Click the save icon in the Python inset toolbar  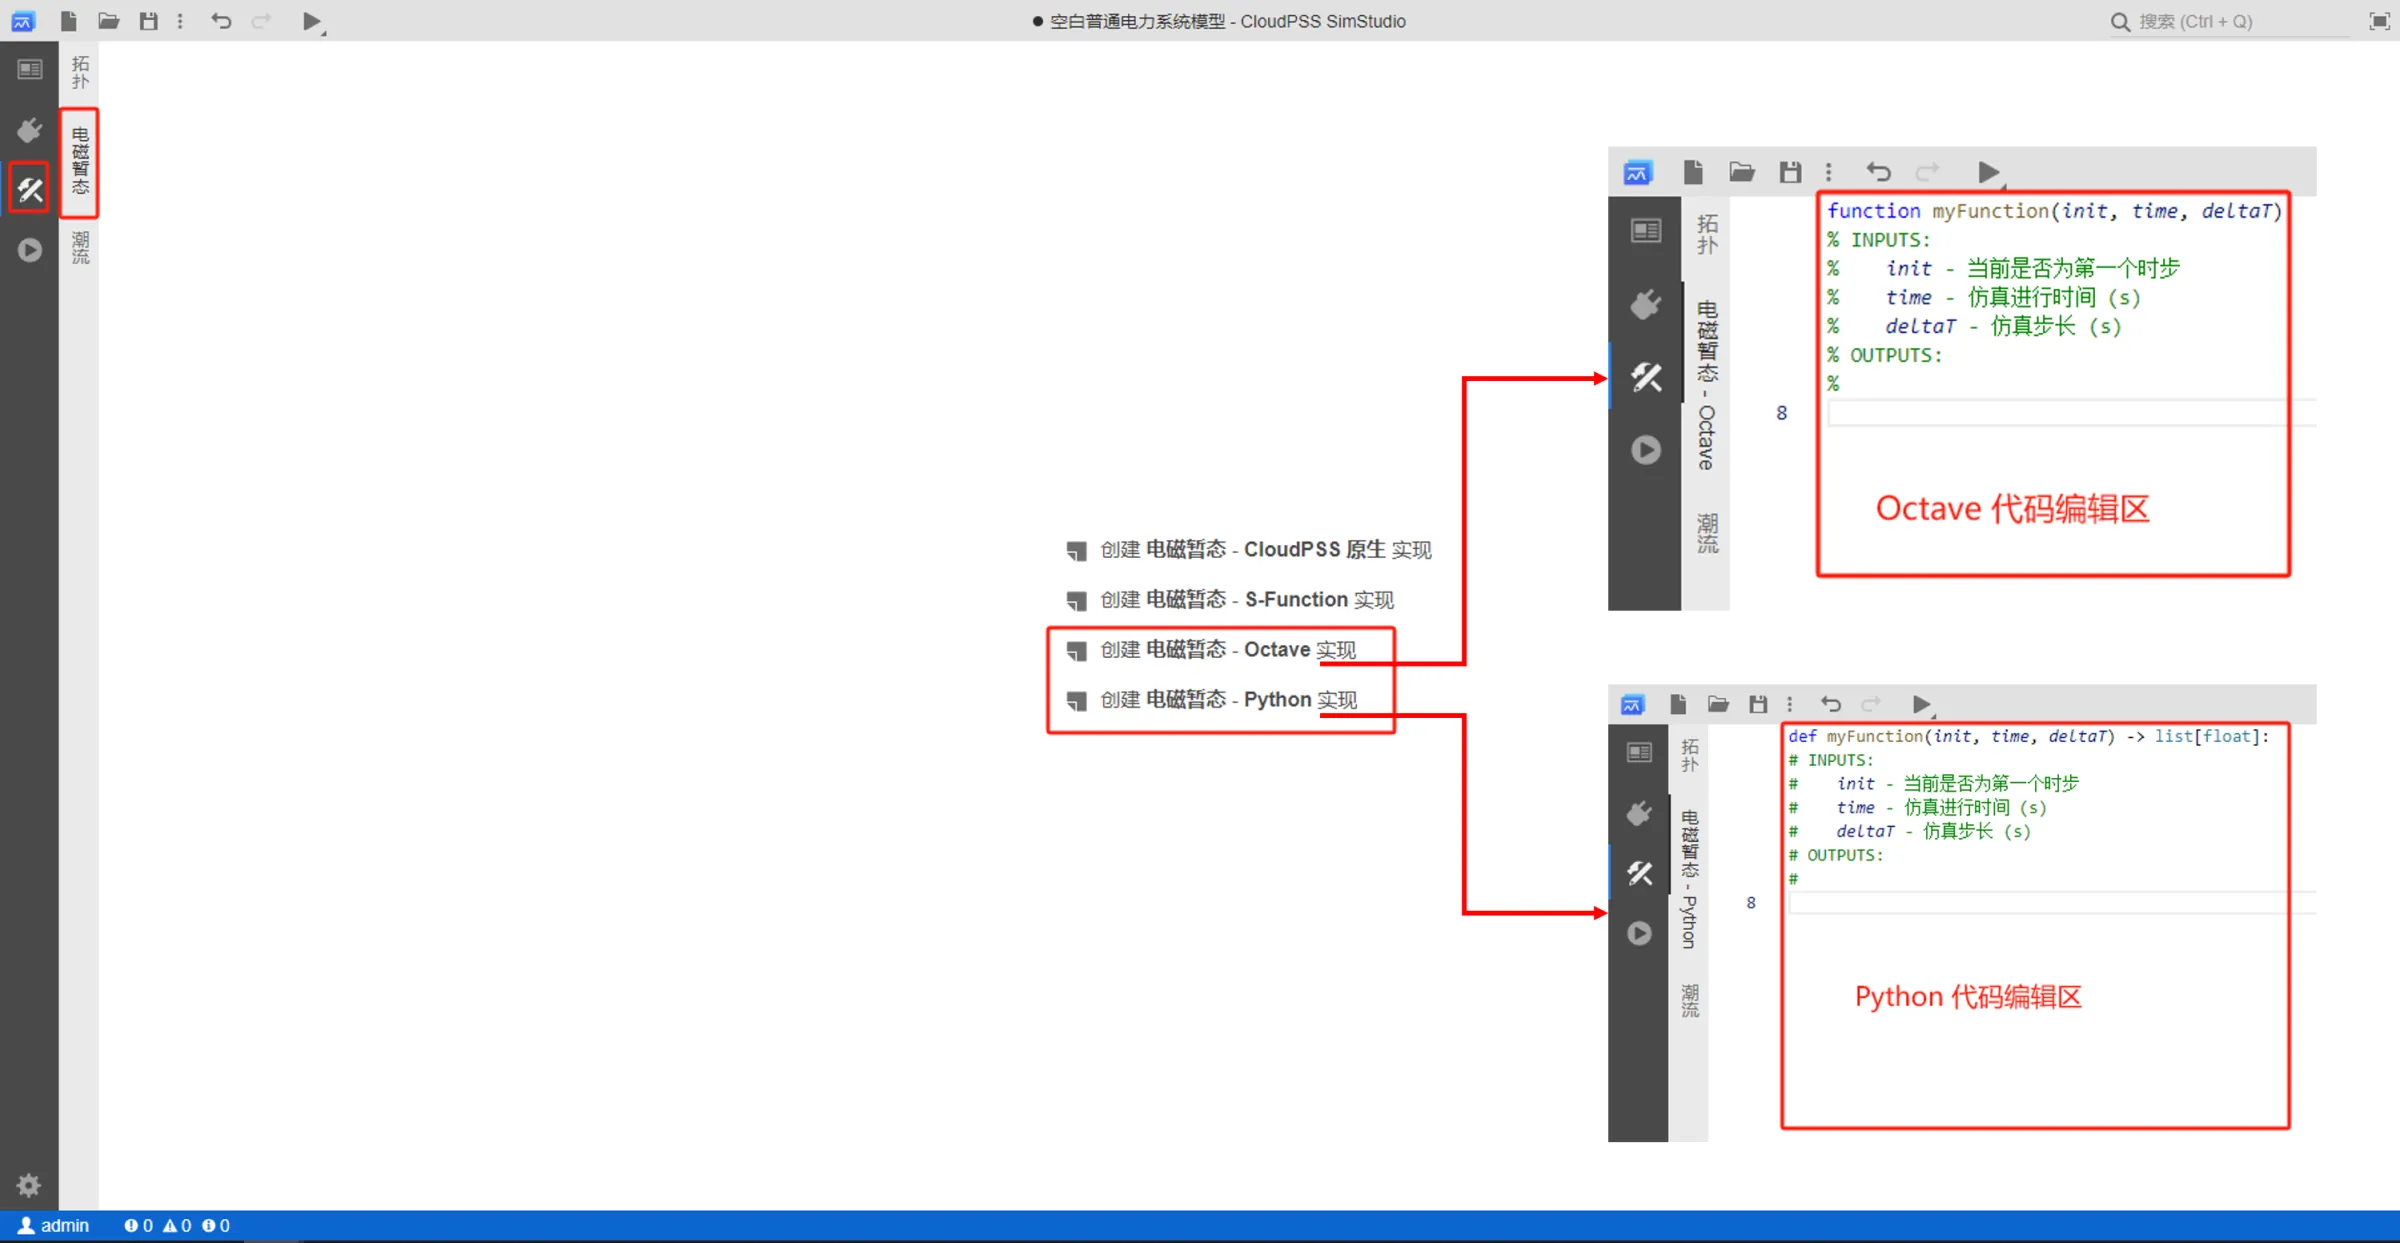[x=1758, y=704]
